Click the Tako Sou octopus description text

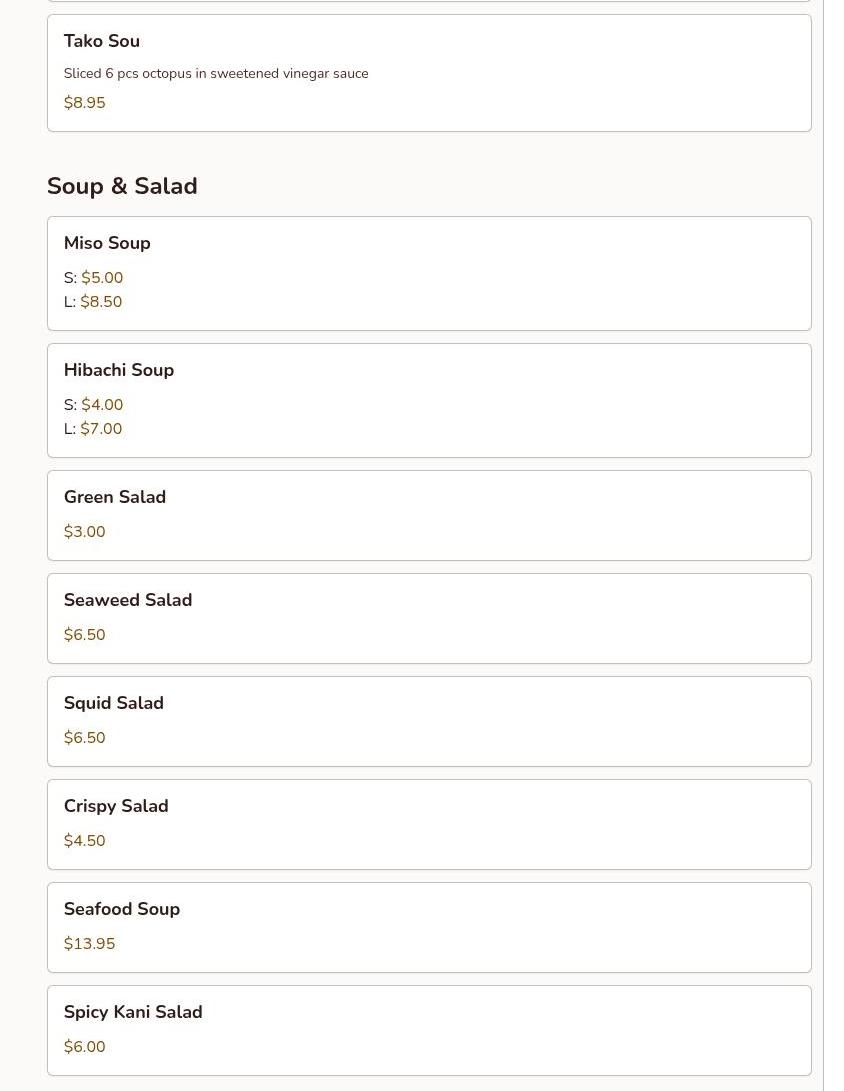216,73
